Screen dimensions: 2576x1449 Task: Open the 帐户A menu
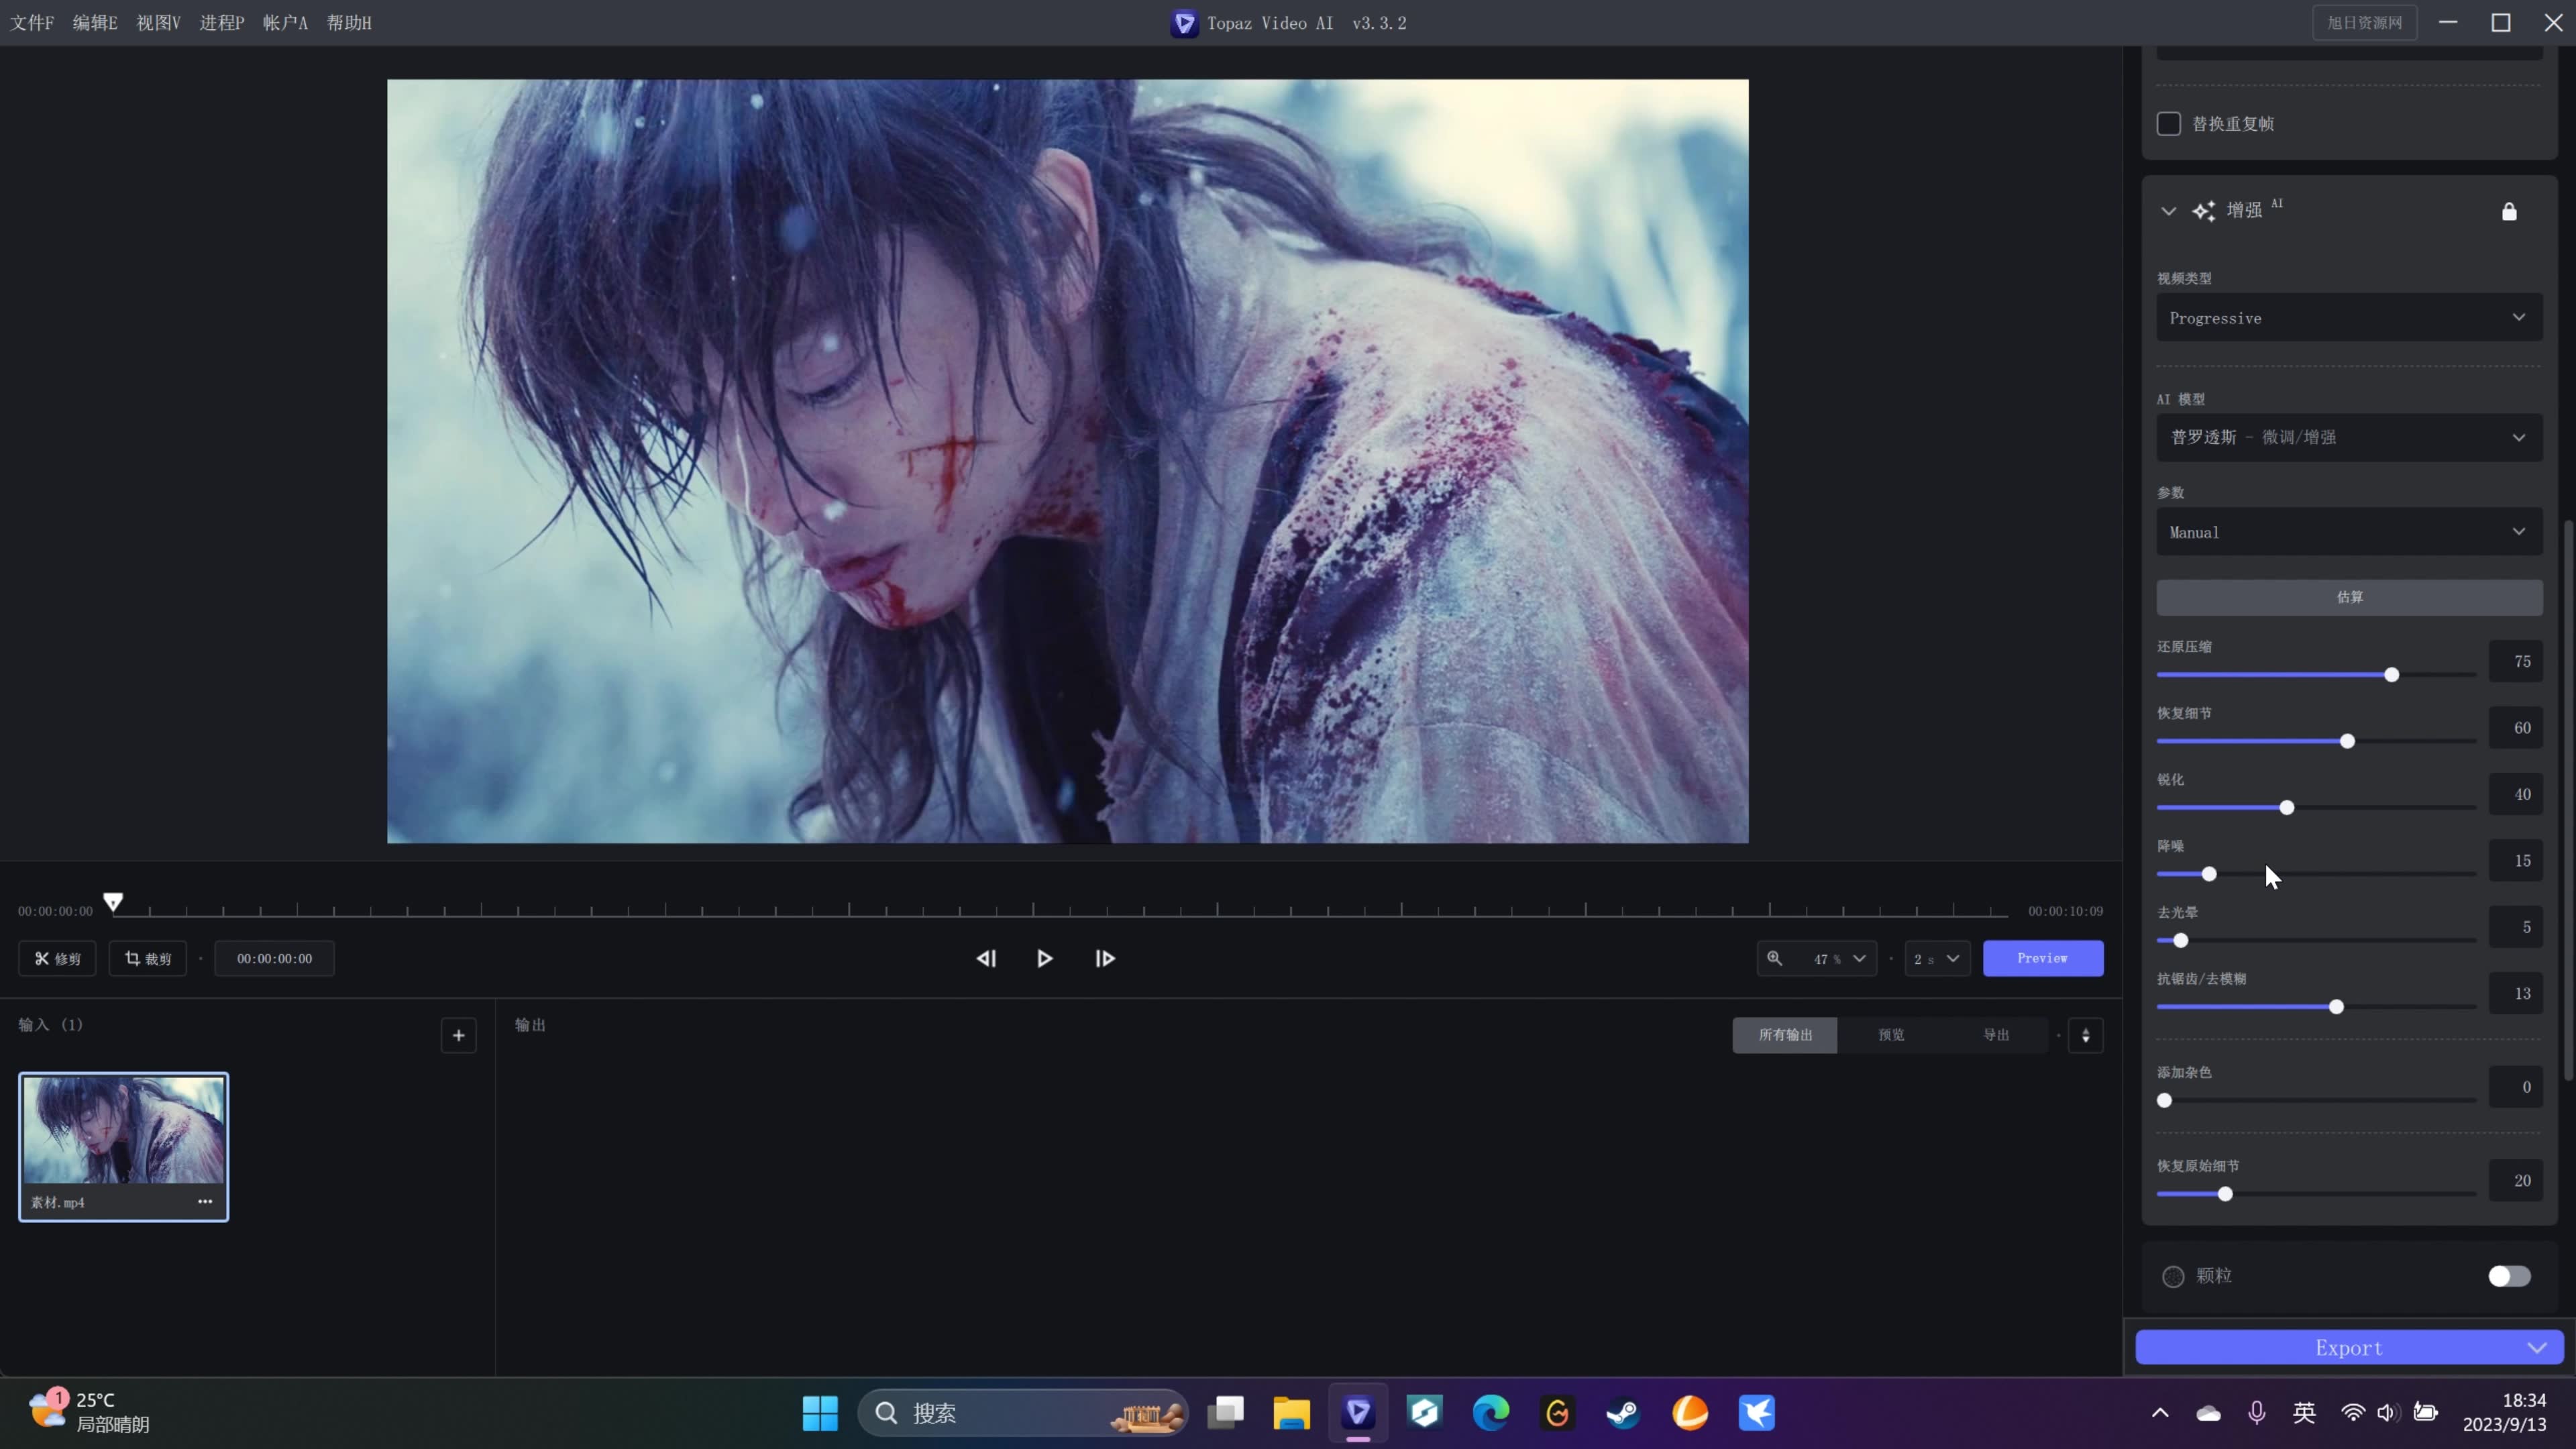(285, 23)
